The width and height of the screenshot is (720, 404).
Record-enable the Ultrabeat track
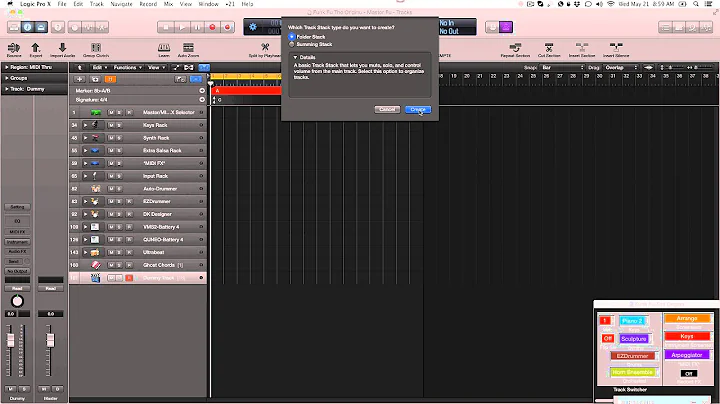tap(129, 252)
